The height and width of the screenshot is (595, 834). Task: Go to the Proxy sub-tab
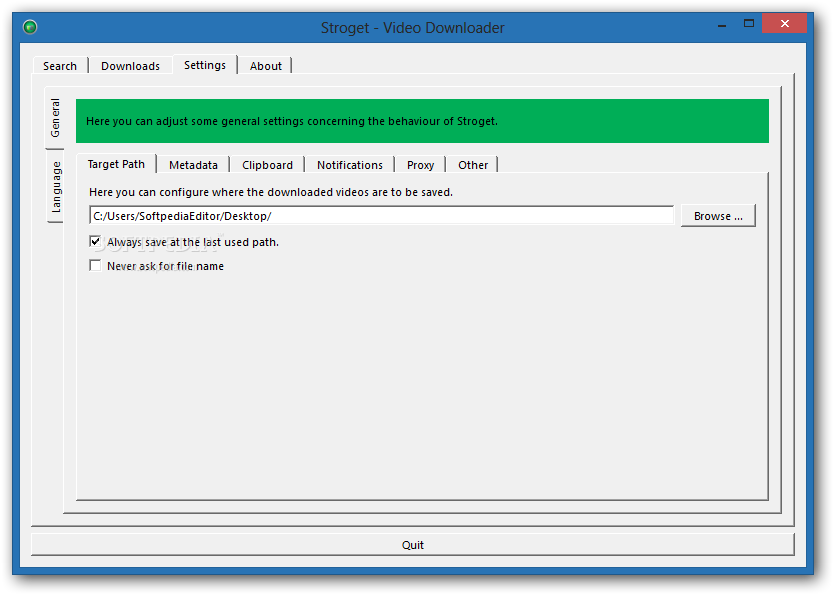(x=420, y=165)
